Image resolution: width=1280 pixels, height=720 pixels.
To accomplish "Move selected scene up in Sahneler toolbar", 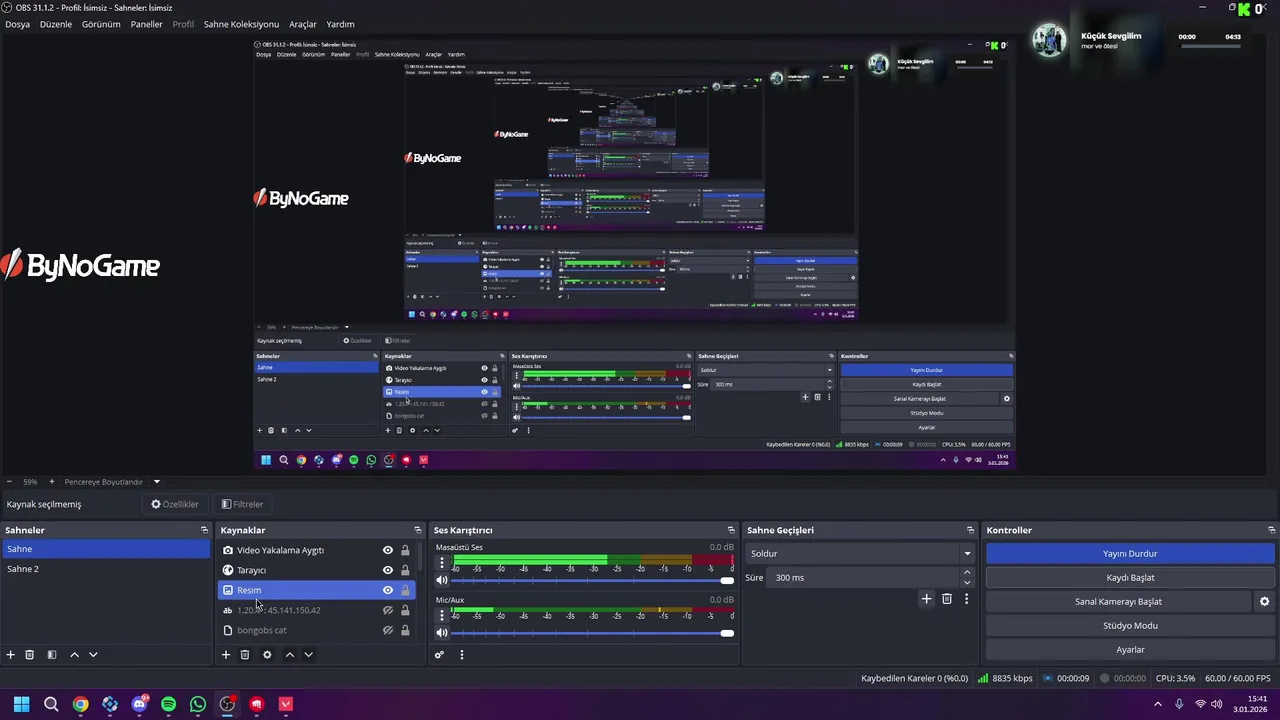I will pos(74,655).
